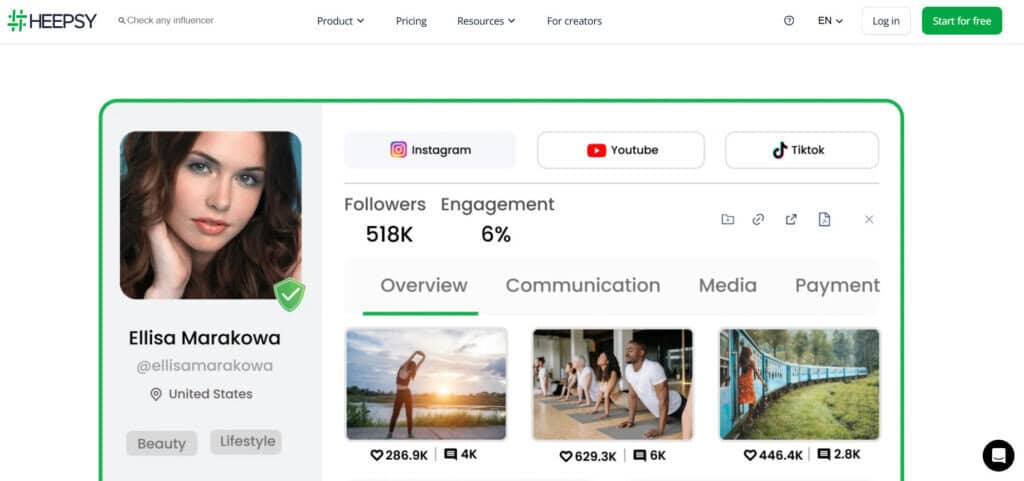Viewport: 1024px width, 481px height.
Task: Click the Start for free button
Action: click(962, 21)
